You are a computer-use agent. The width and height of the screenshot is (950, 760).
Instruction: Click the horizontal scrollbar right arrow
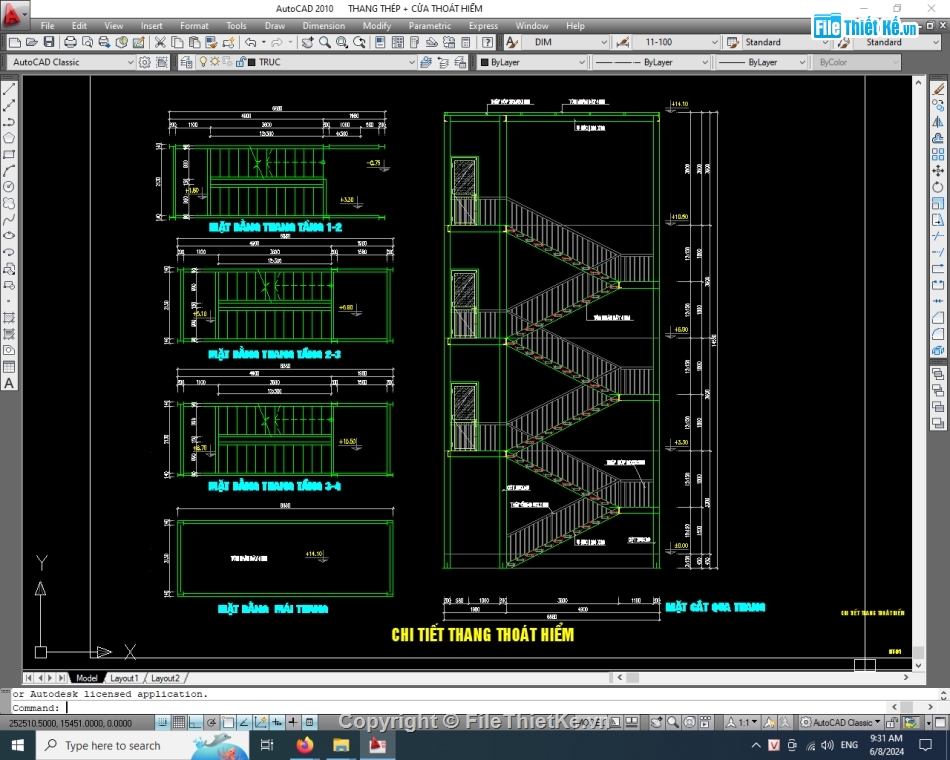click(x=906, y=677)
